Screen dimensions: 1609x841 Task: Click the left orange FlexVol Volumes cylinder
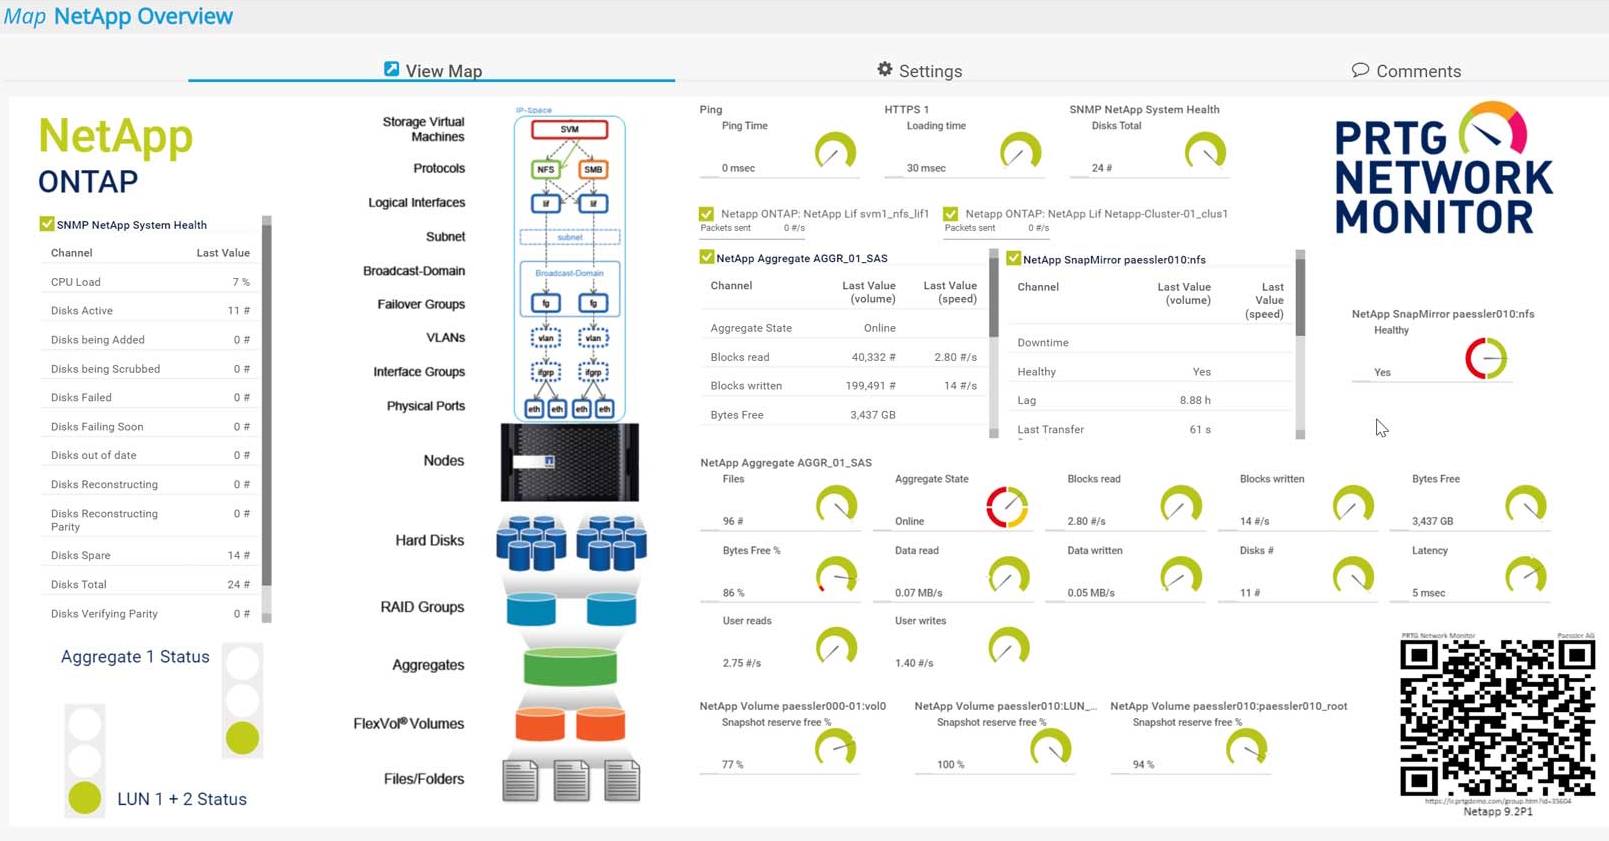(540, 724)
